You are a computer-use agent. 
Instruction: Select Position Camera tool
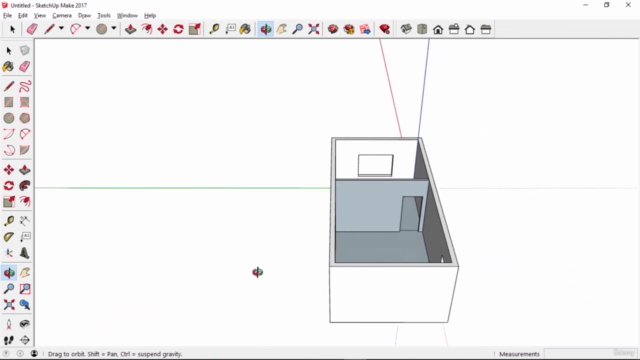pos(9,324)
